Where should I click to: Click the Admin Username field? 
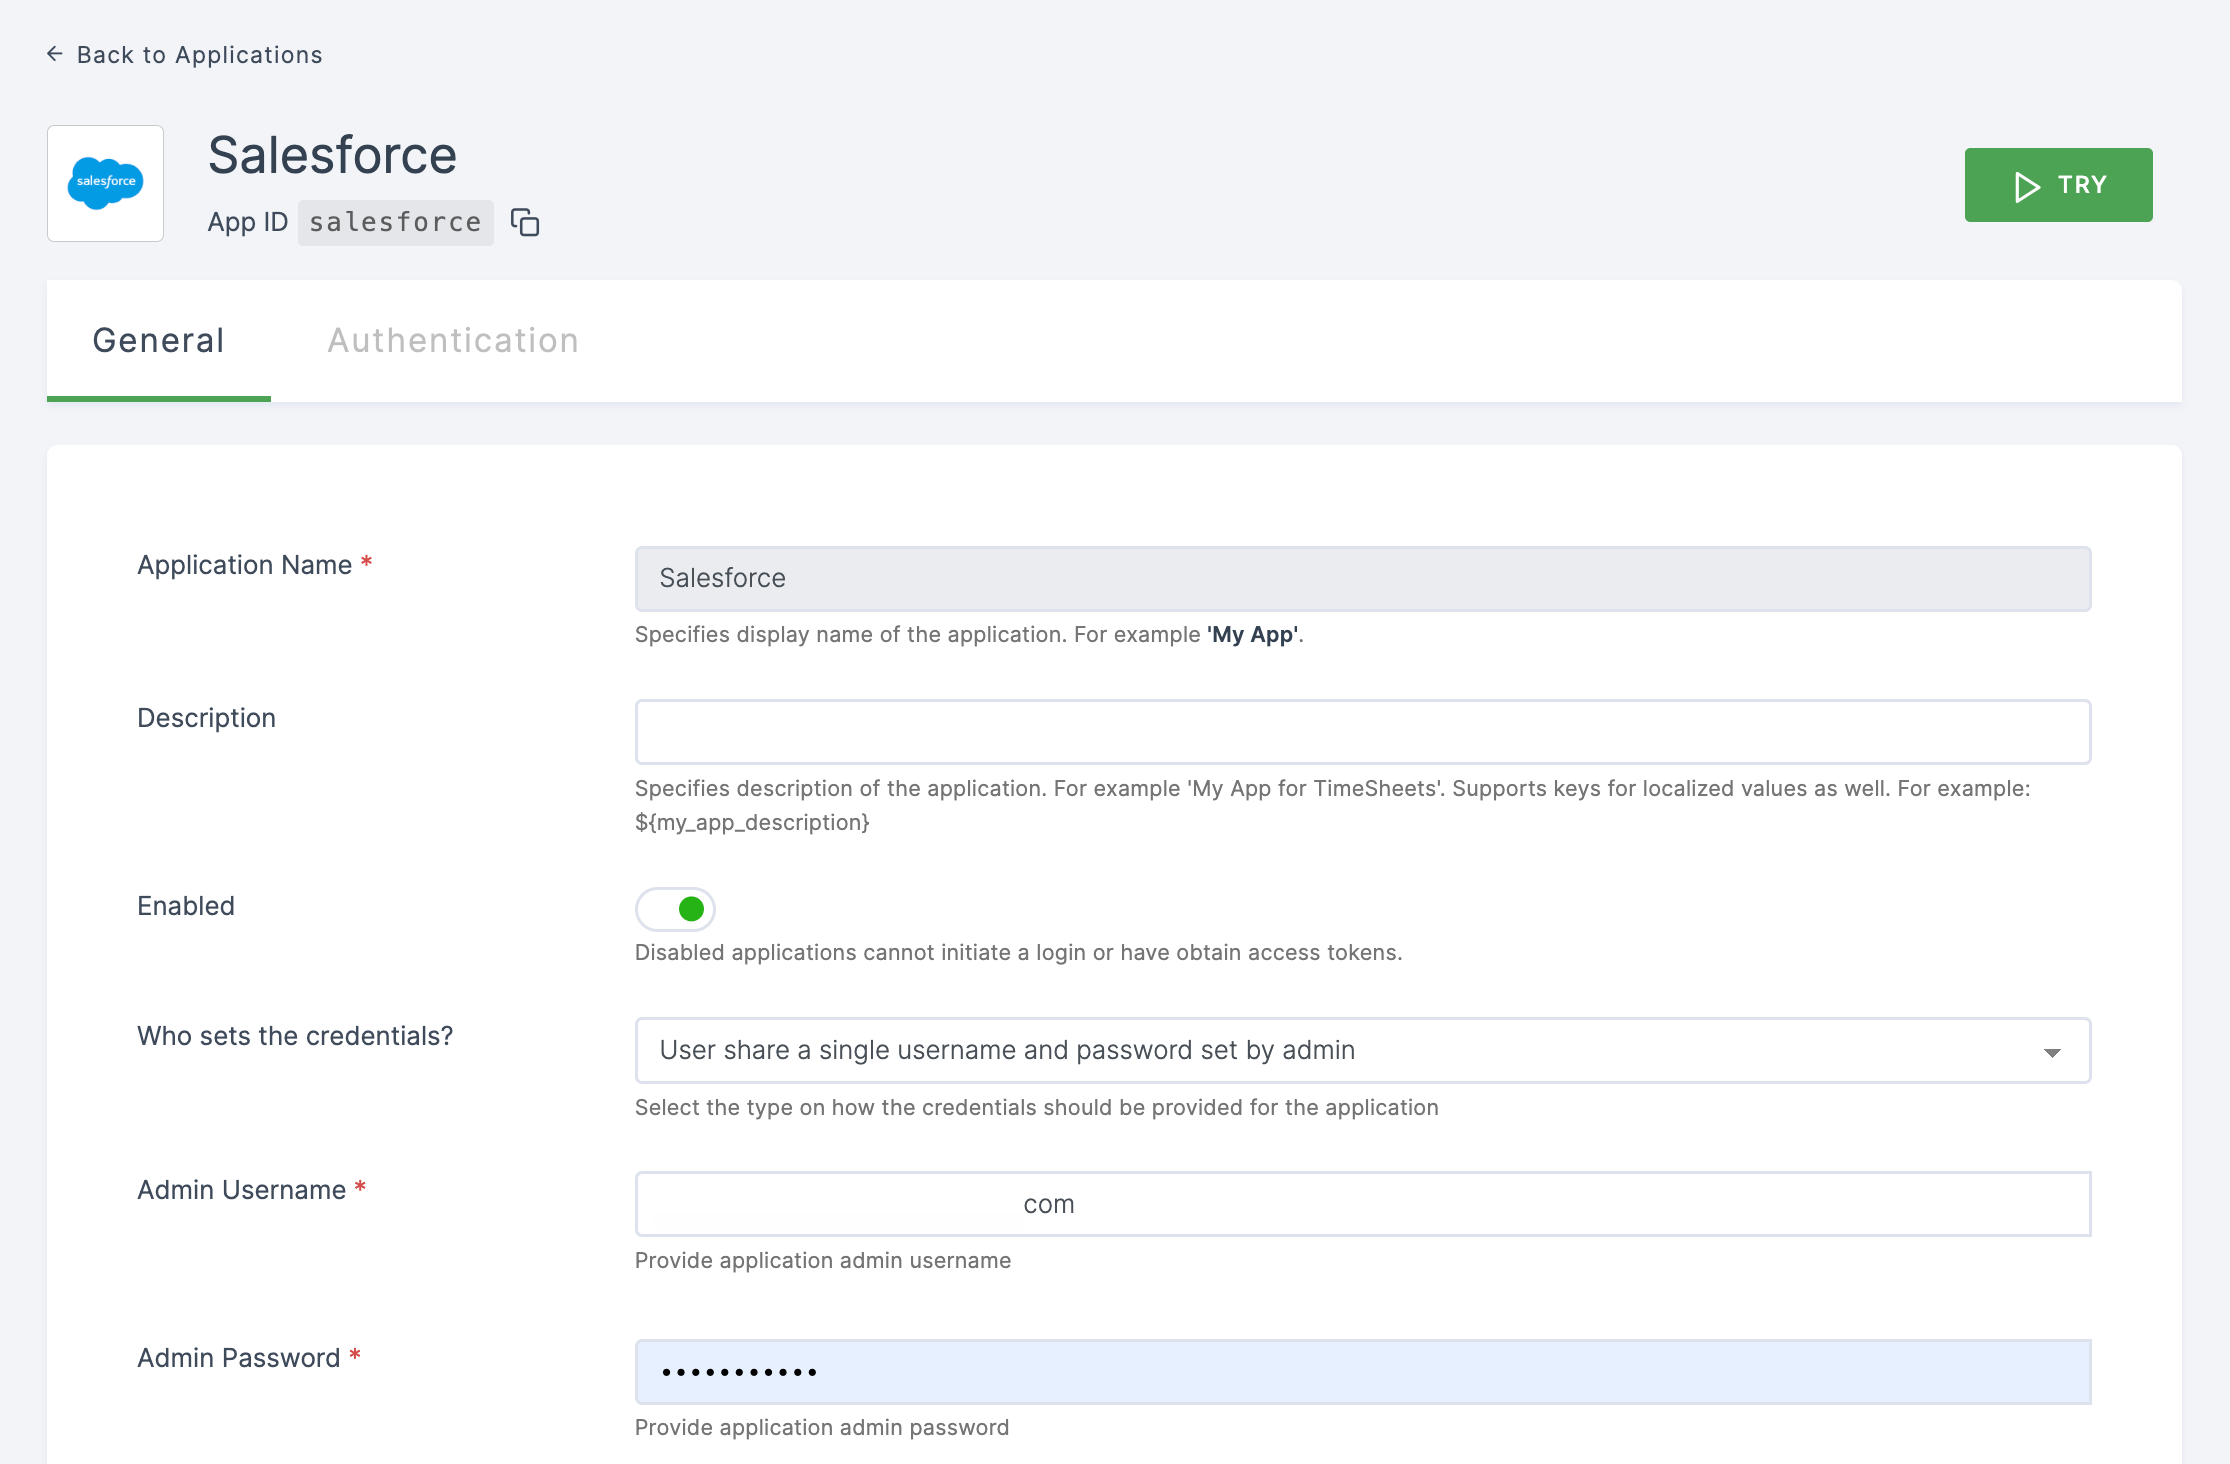tap(1362, 1204)
